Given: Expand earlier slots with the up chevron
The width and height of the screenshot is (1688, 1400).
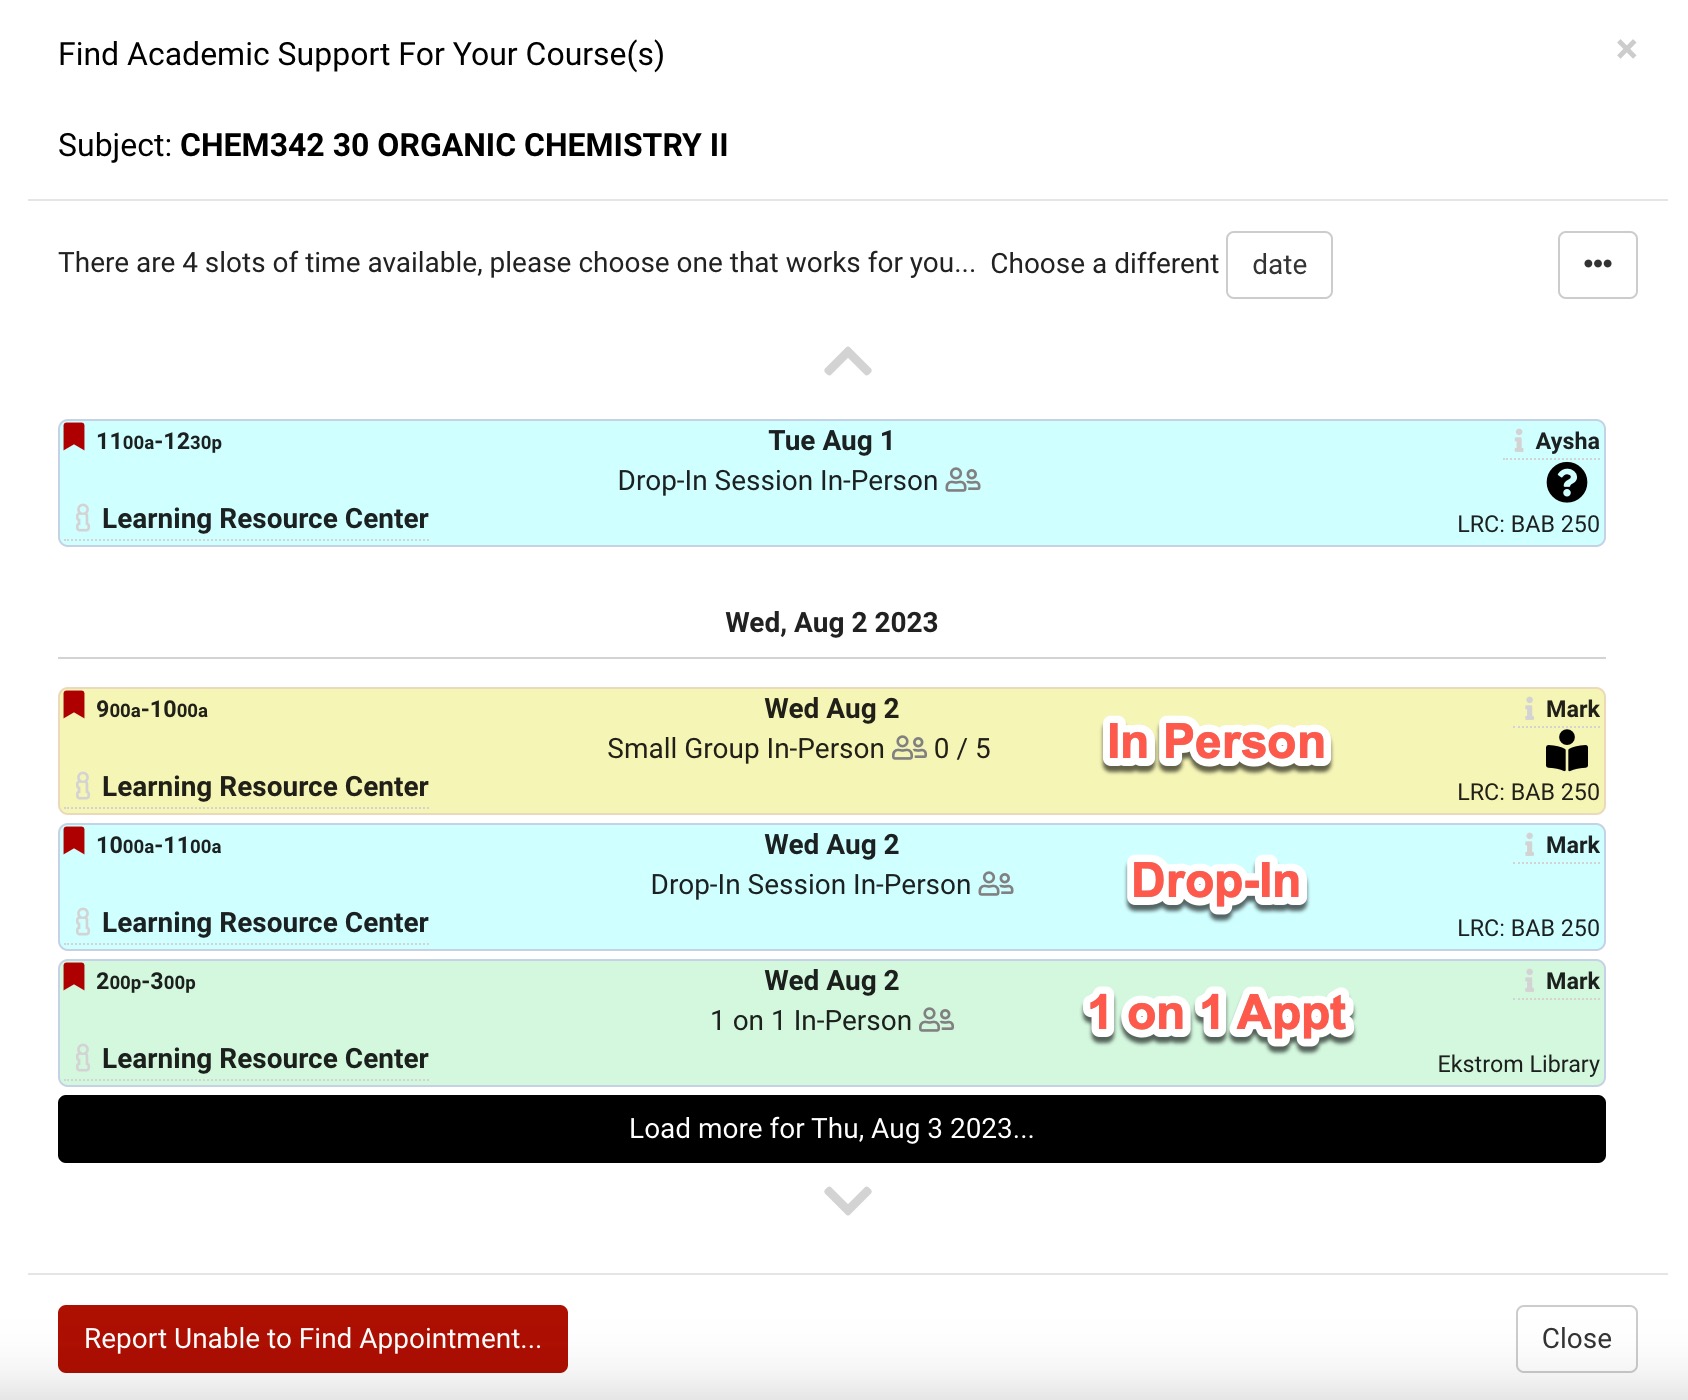Looking at the screenshot, I should pos(848,362).
